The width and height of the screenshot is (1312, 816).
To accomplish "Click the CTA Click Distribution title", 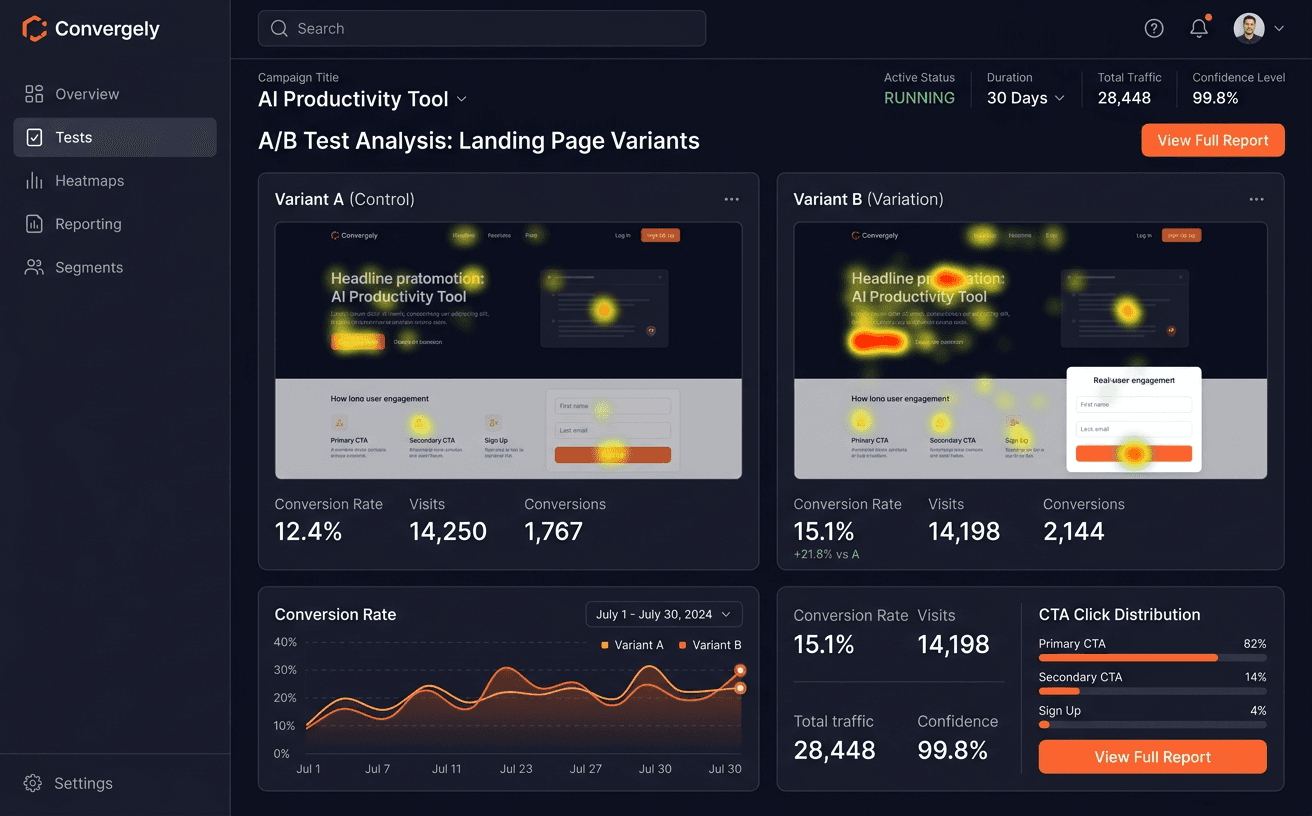I will pos(1120,615).
